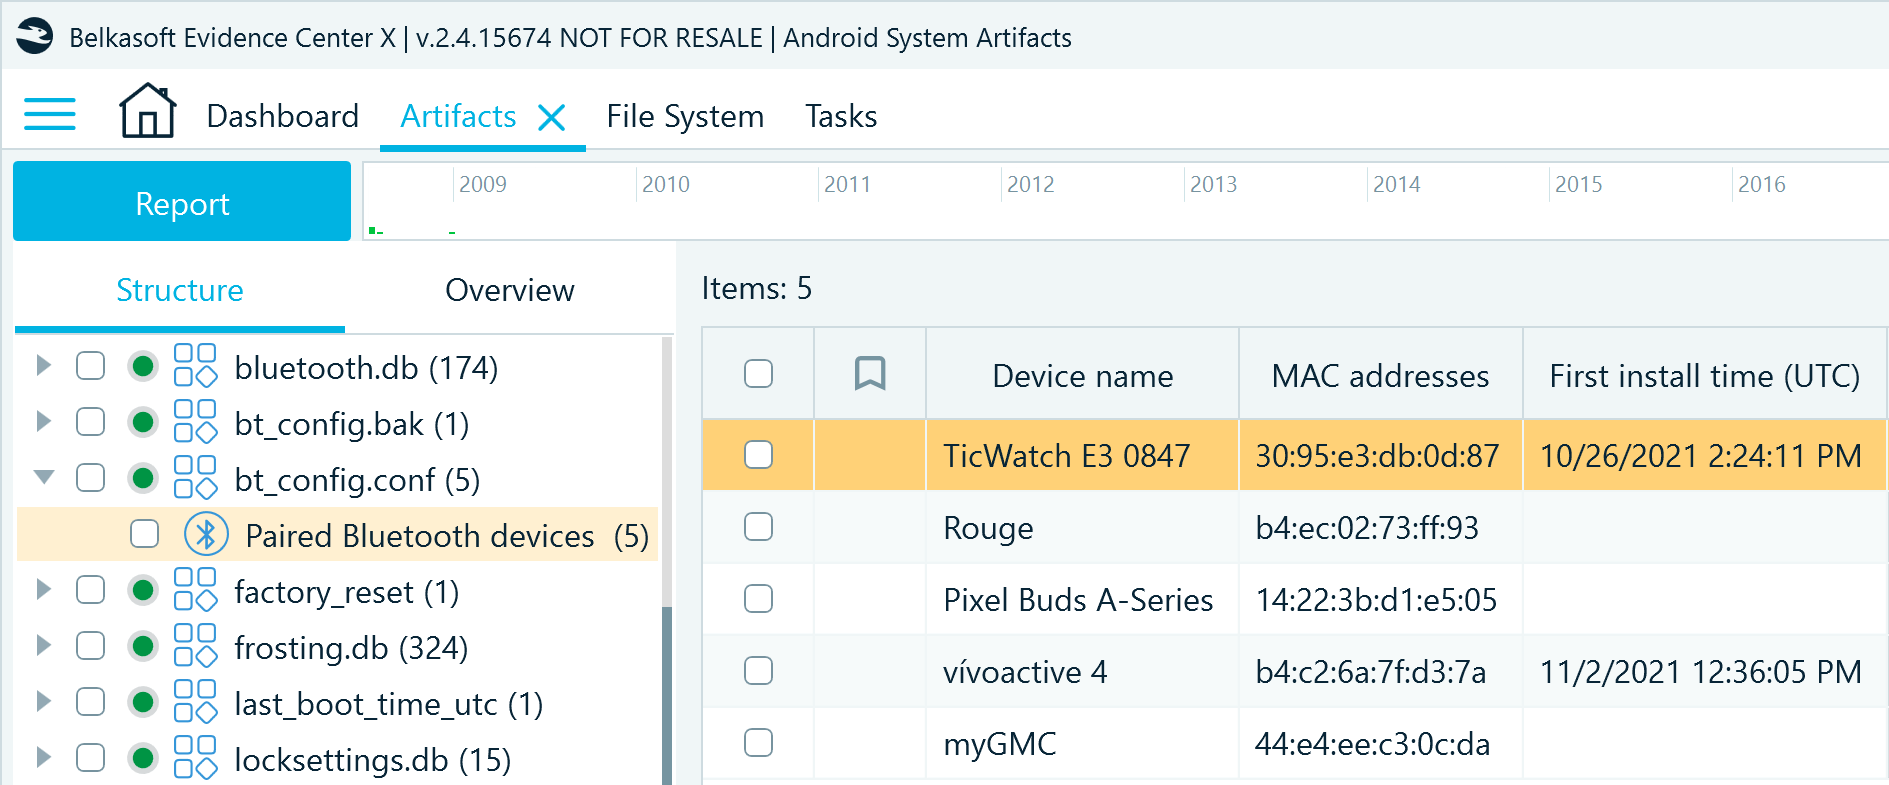The height and width of the screenshot is (785, 1889).
Task: Click green status dot for bt_config.conf
Action: pos(143,478)
